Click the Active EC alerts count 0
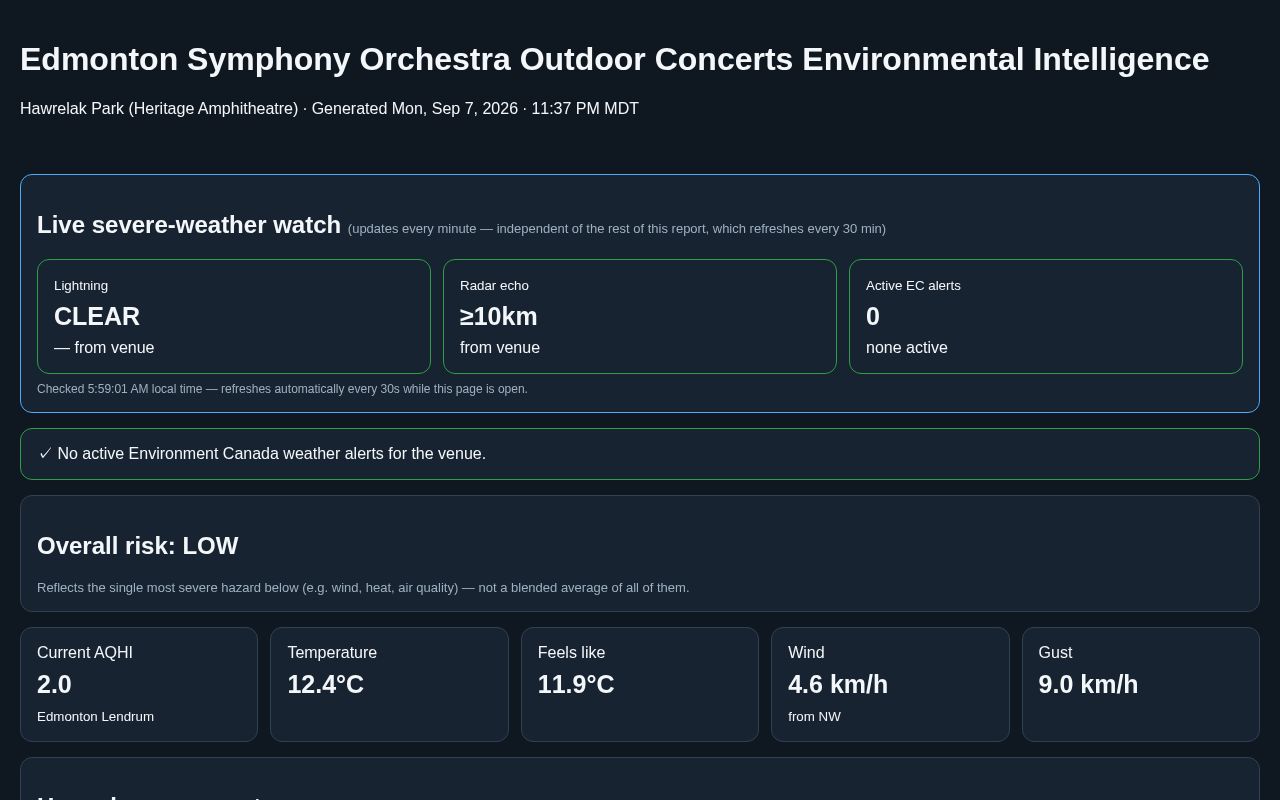 pos(873,316)
